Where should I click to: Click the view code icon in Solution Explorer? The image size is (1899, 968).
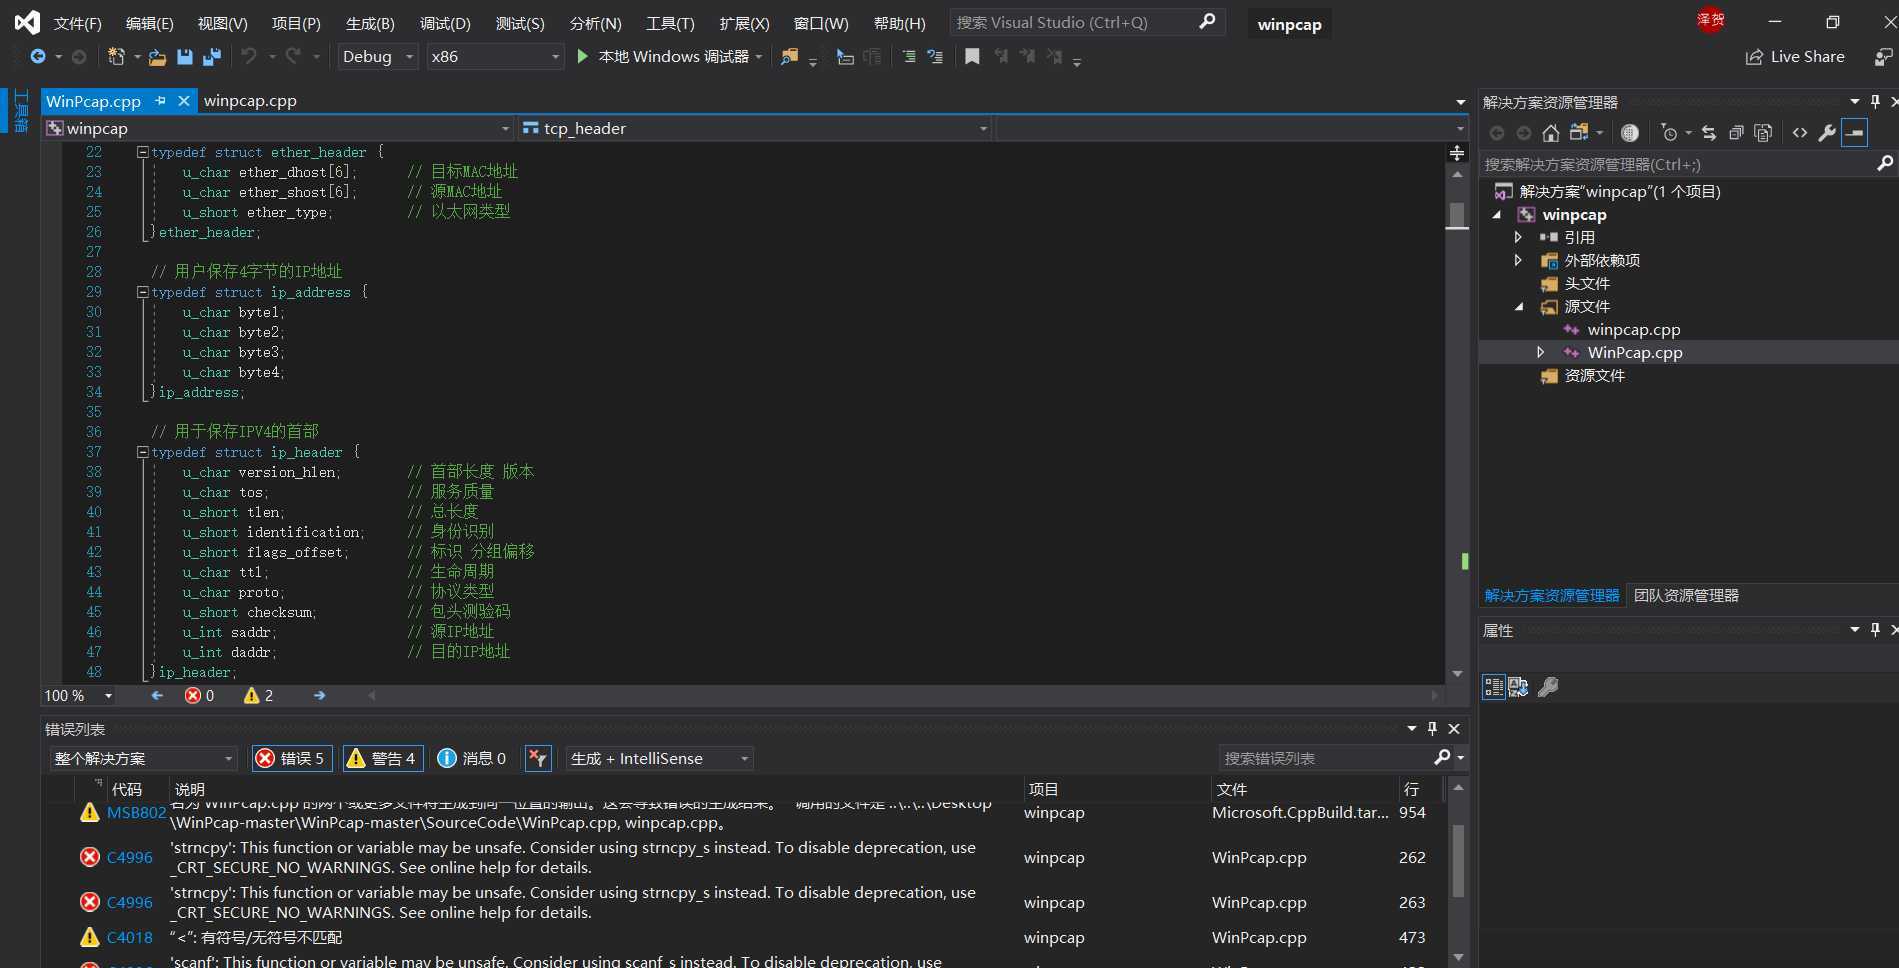[1800, 133]
